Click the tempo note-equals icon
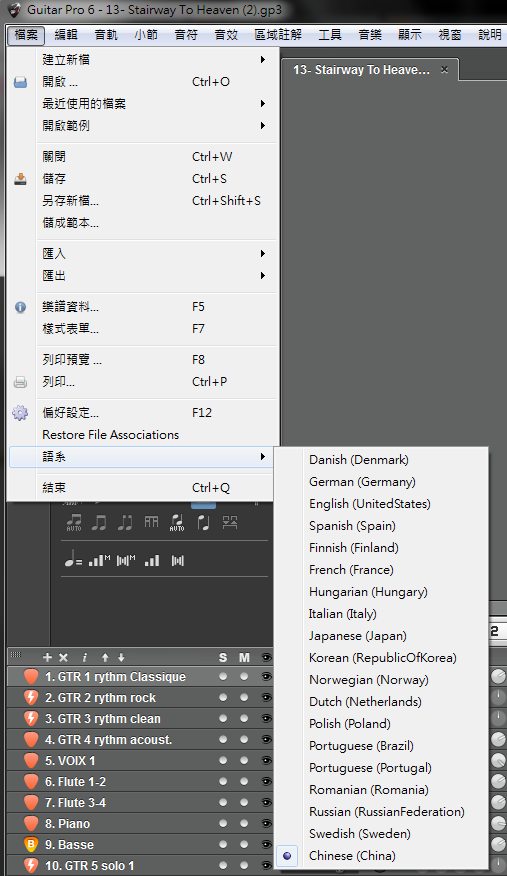 (x=73, y=559)
